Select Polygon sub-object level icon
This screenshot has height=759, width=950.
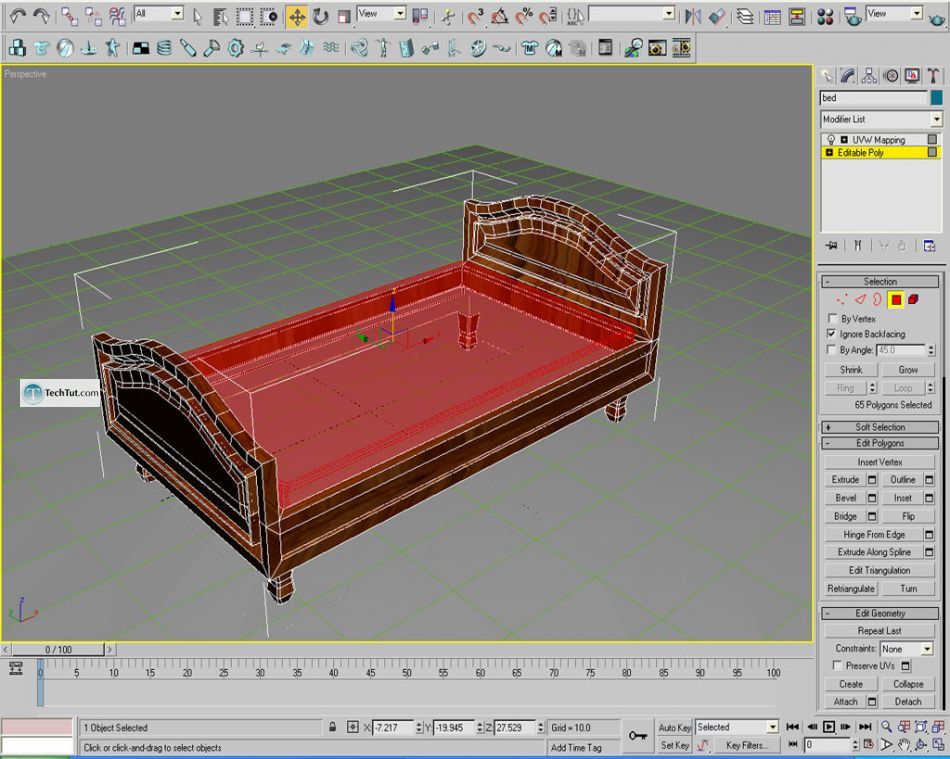[x=896, y=299]
